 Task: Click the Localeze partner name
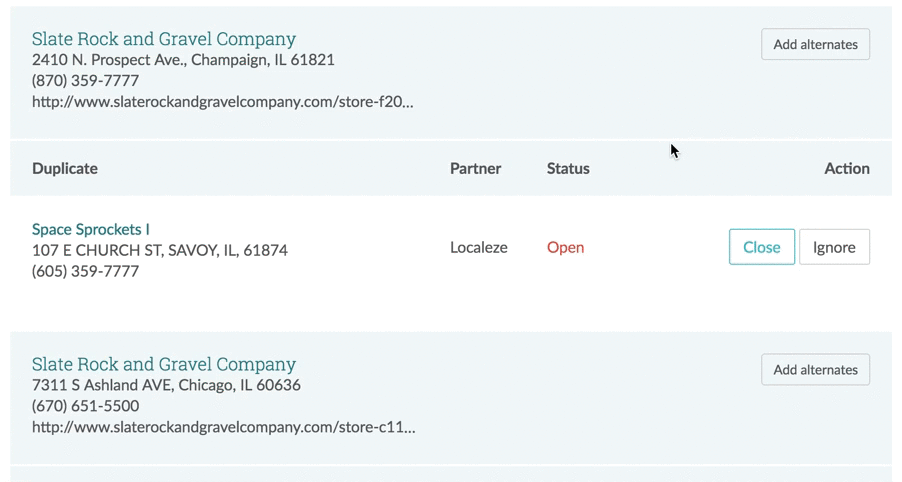tap(479, 248)
